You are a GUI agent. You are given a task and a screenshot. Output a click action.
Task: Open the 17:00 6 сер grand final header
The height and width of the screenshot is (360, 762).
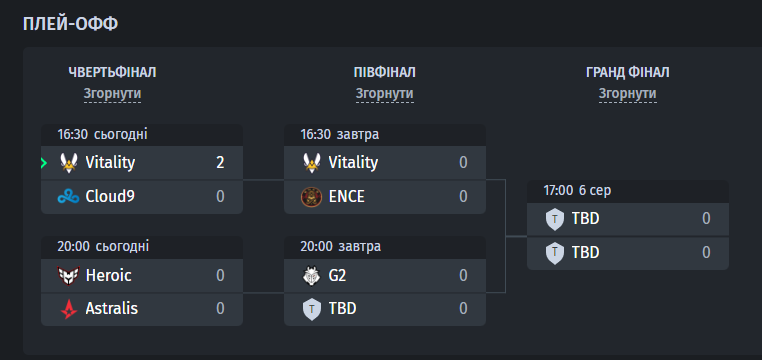(627, 191)
